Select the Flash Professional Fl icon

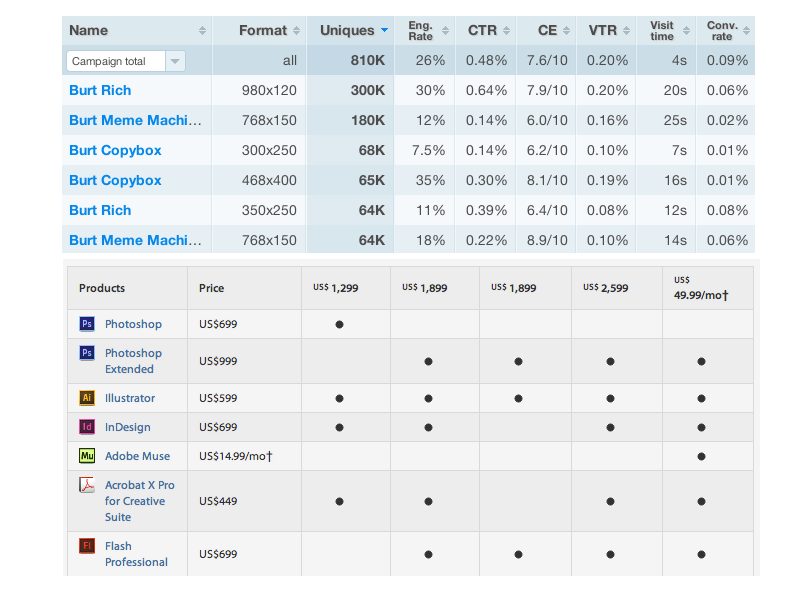click(x=87, y=546)
